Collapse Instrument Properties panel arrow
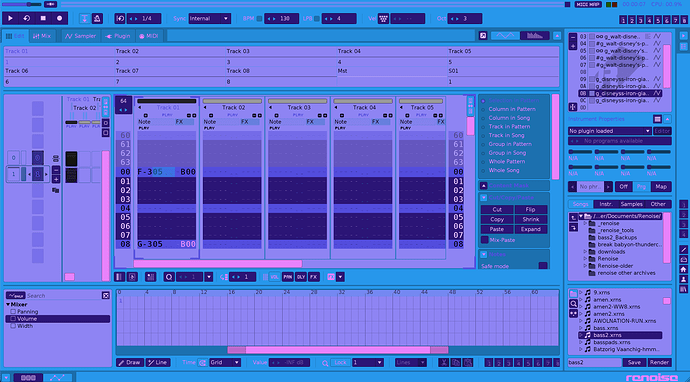The height and width of the screenshot is (382, 690). point(668,119)
